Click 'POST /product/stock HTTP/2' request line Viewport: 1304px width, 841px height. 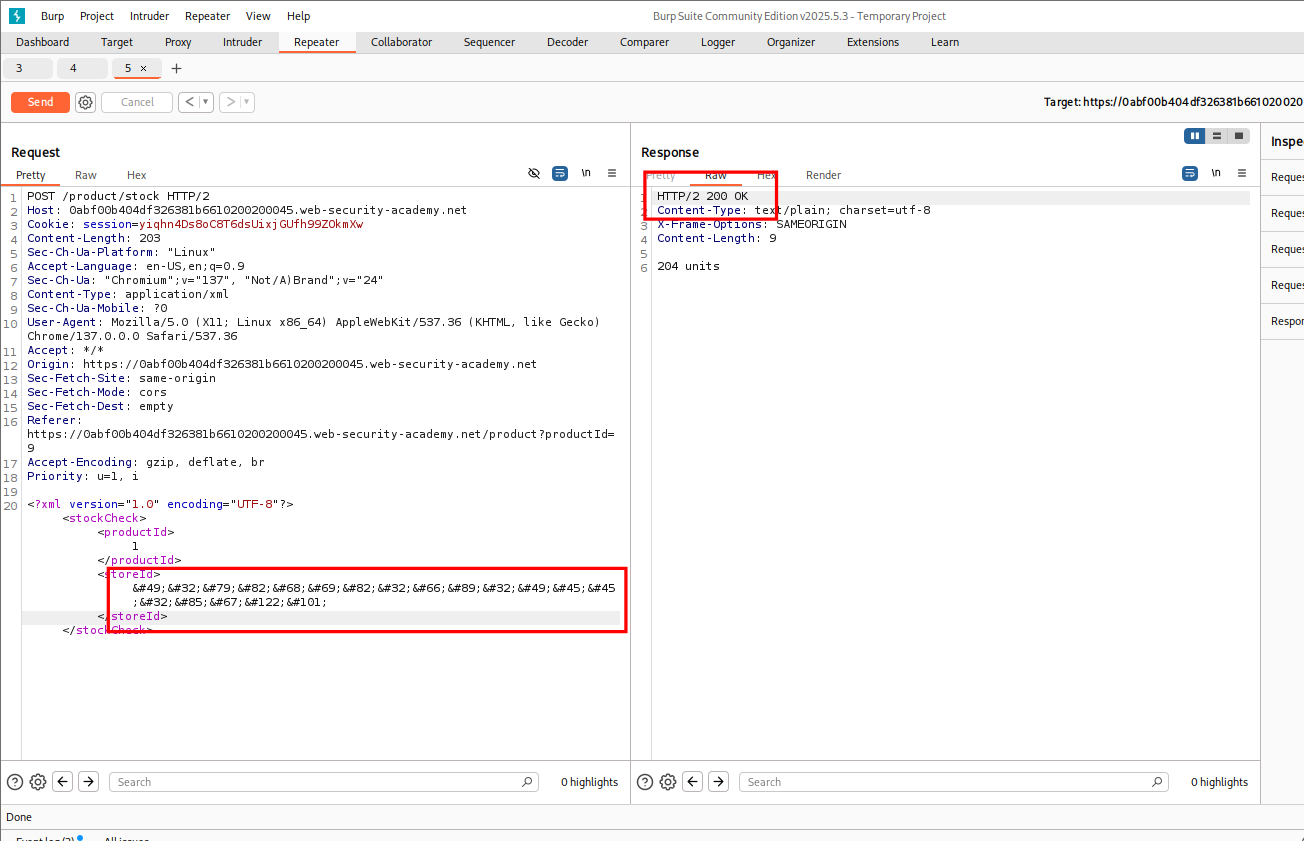click(118, 196)
